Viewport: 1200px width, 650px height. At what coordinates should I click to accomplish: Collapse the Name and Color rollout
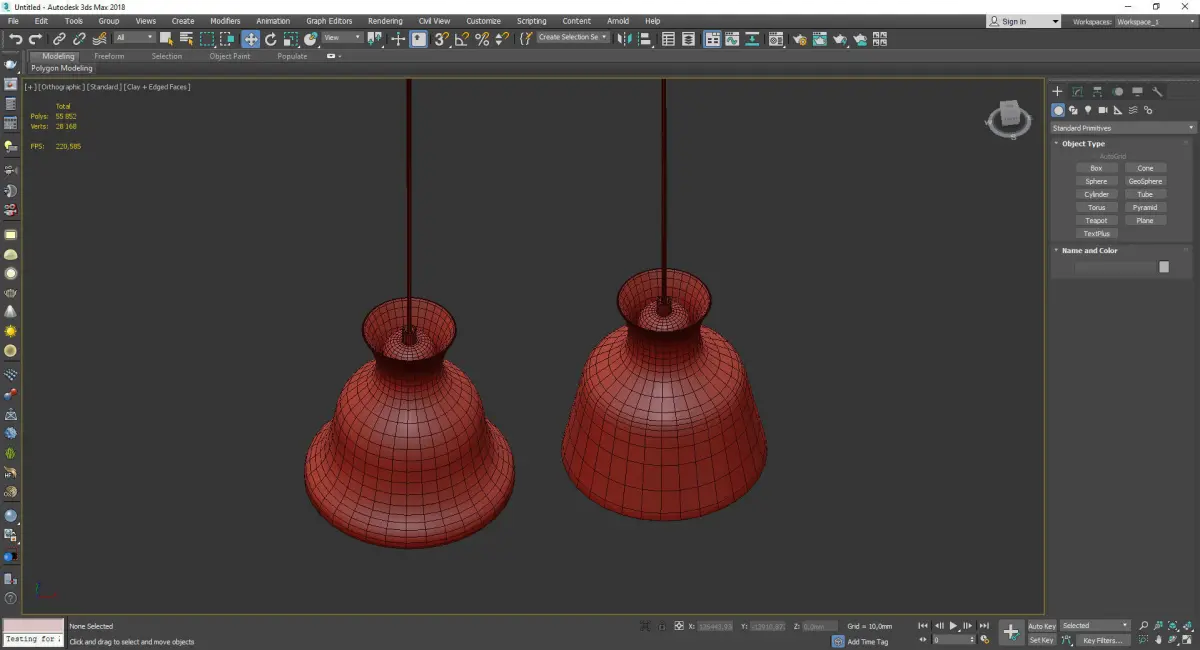(1089, 251)
